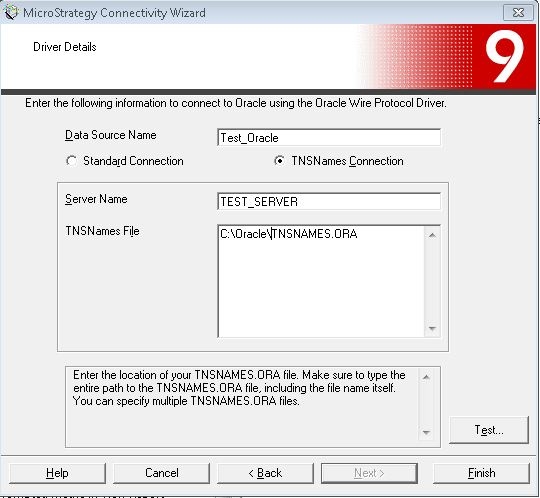
Task: Close the Connectivity Wizard window
Action: [518, 13]
